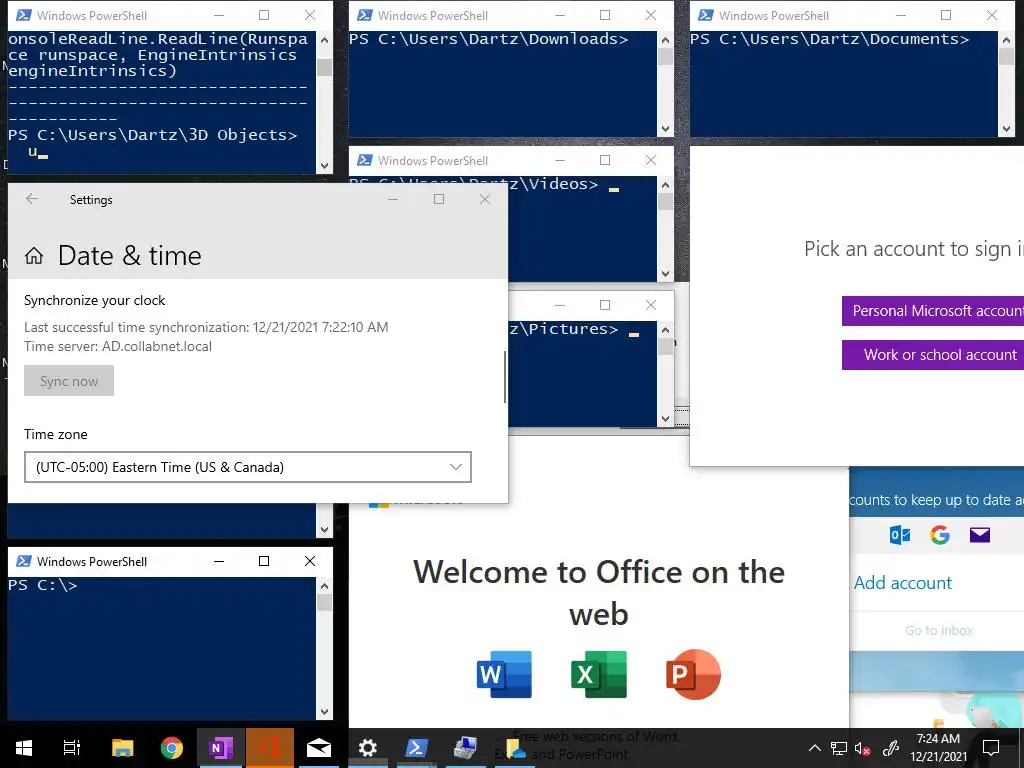This screenshot has width=1024, height=768.
Task: Maximize the Downloads PowerShell window
Action: [x=605, y=15]
